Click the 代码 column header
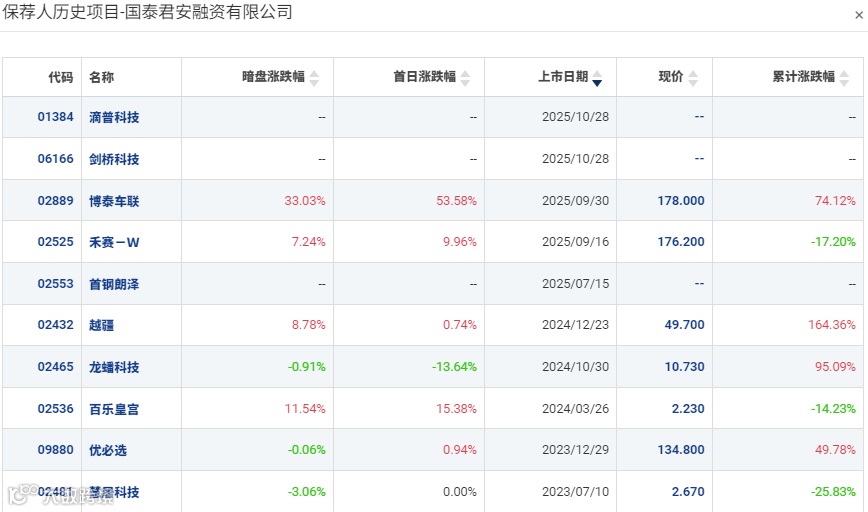This screenshot has height=512, width=868. [x=61, y=77]
